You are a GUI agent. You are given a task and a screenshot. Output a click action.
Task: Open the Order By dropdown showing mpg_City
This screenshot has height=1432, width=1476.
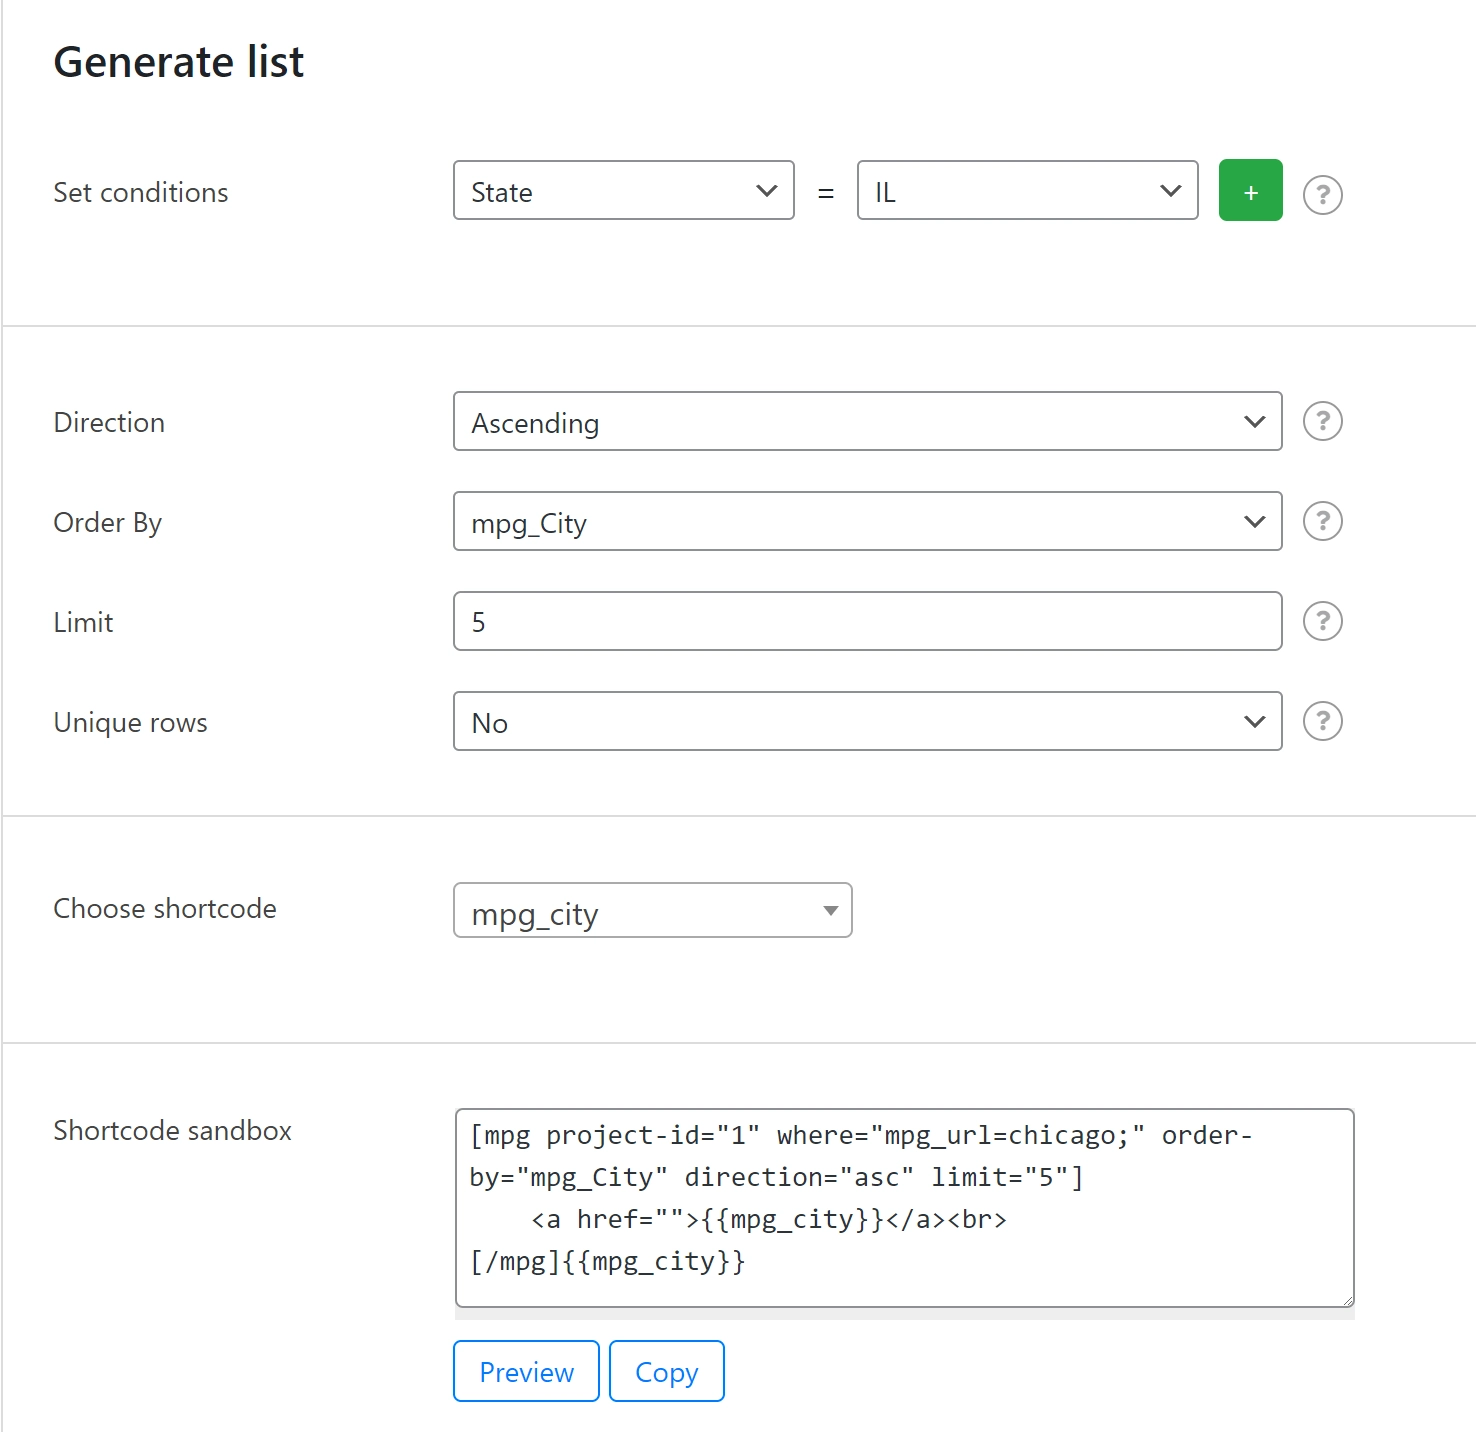pos(868,521)
